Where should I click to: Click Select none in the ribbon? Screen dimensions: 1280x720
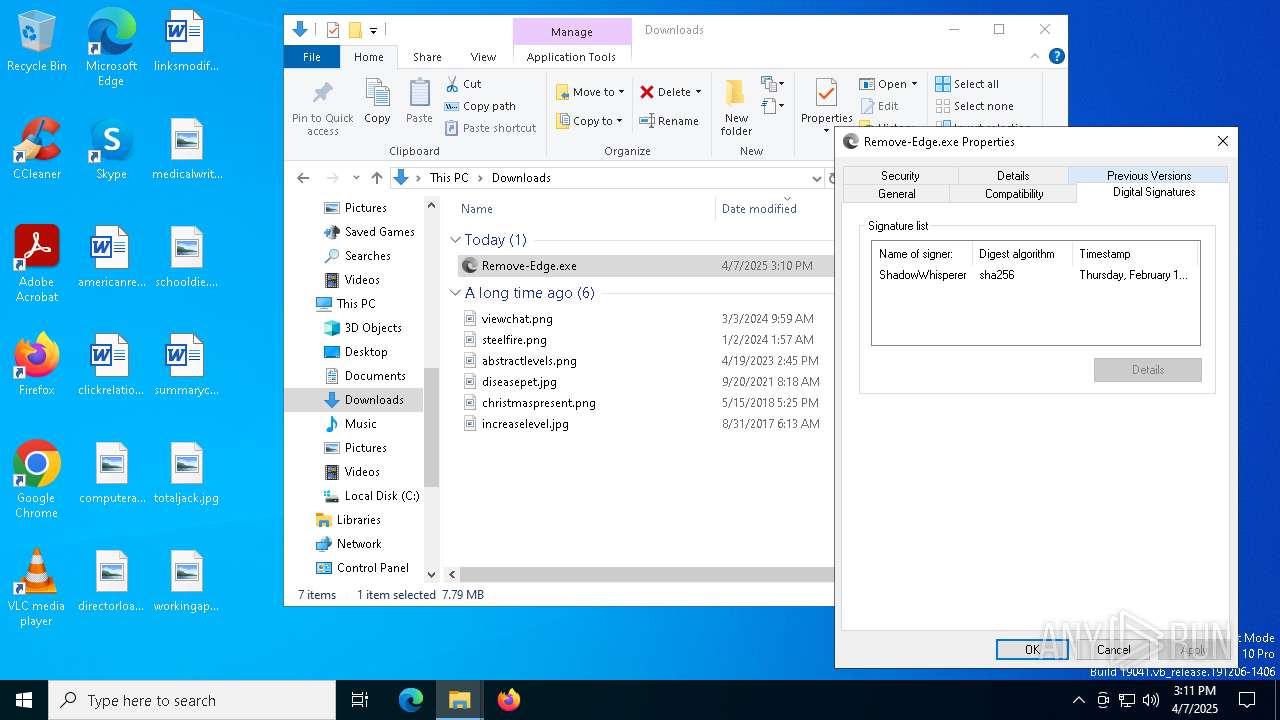click(x=974, y=106)
